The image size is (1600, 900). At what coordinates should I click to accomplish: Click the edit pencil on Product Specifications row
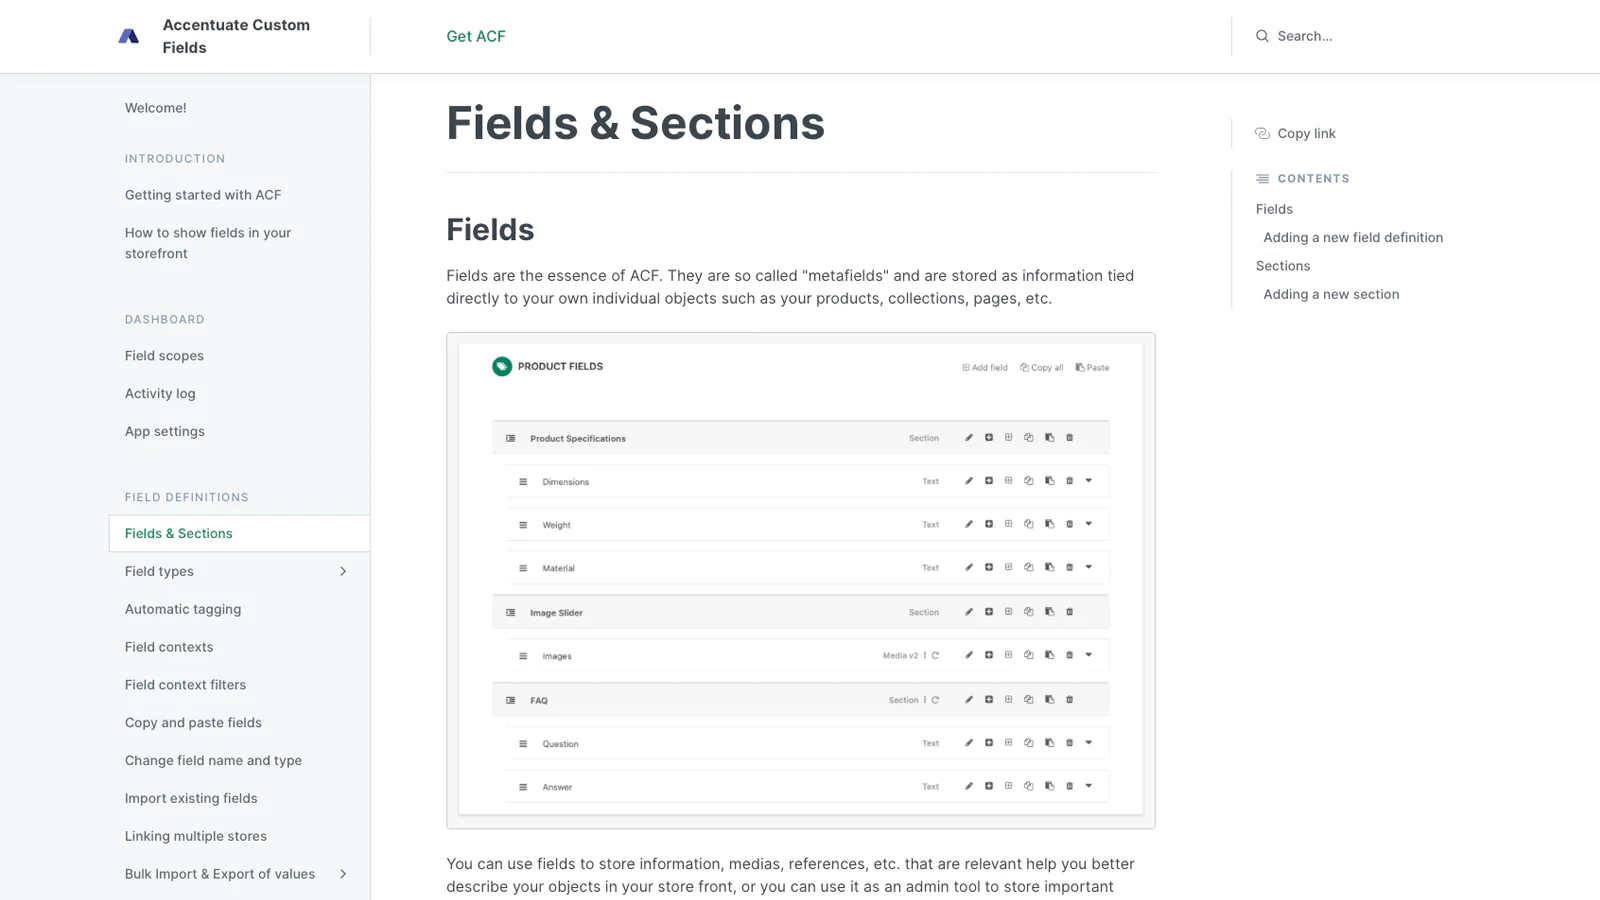pos(968,438)
